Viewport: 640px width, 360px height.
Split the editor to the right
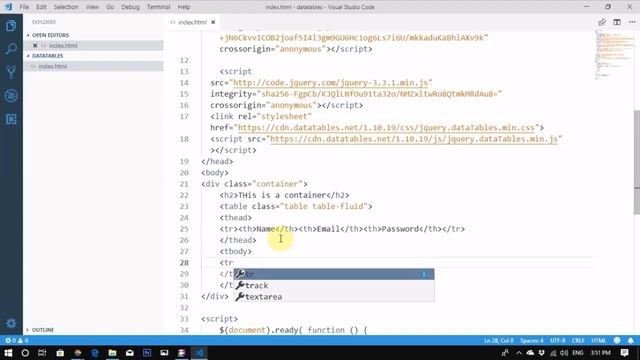click(617, 22)
